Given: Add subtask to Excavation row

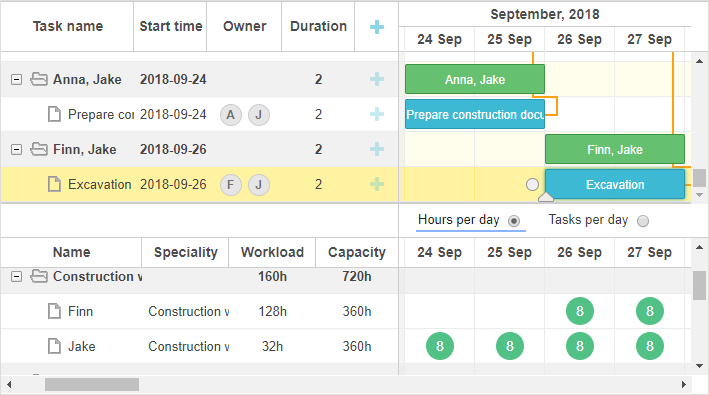Looking at the screenshot, I should 377,184.
